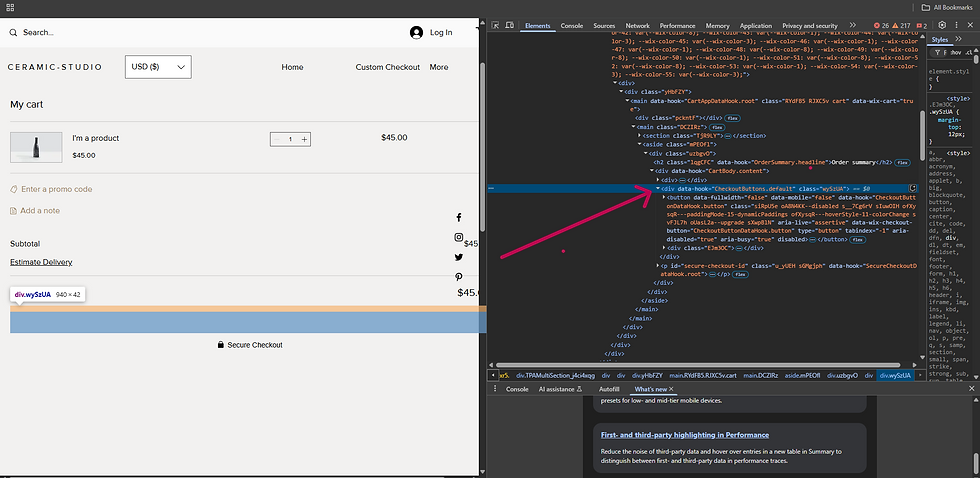The image size is (980, 478).
Task: Toggle the .cls class editor button
Action: point(969,53)
